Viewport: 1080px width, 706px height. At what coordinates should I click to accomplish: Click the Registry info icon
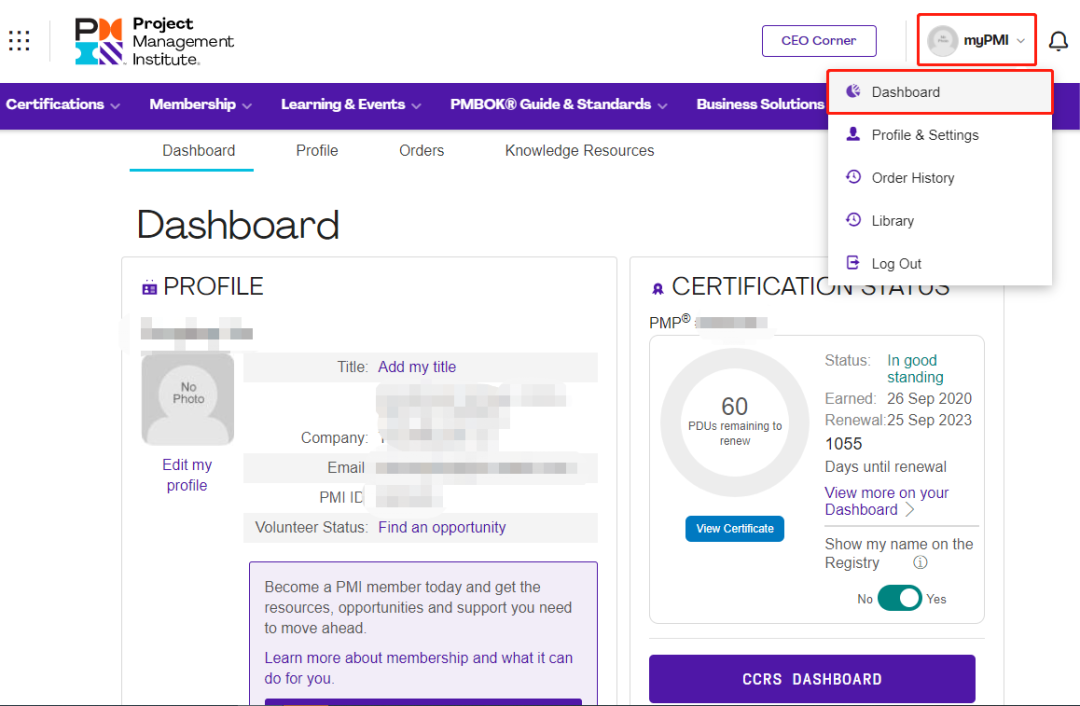click(x=920, y=562)
